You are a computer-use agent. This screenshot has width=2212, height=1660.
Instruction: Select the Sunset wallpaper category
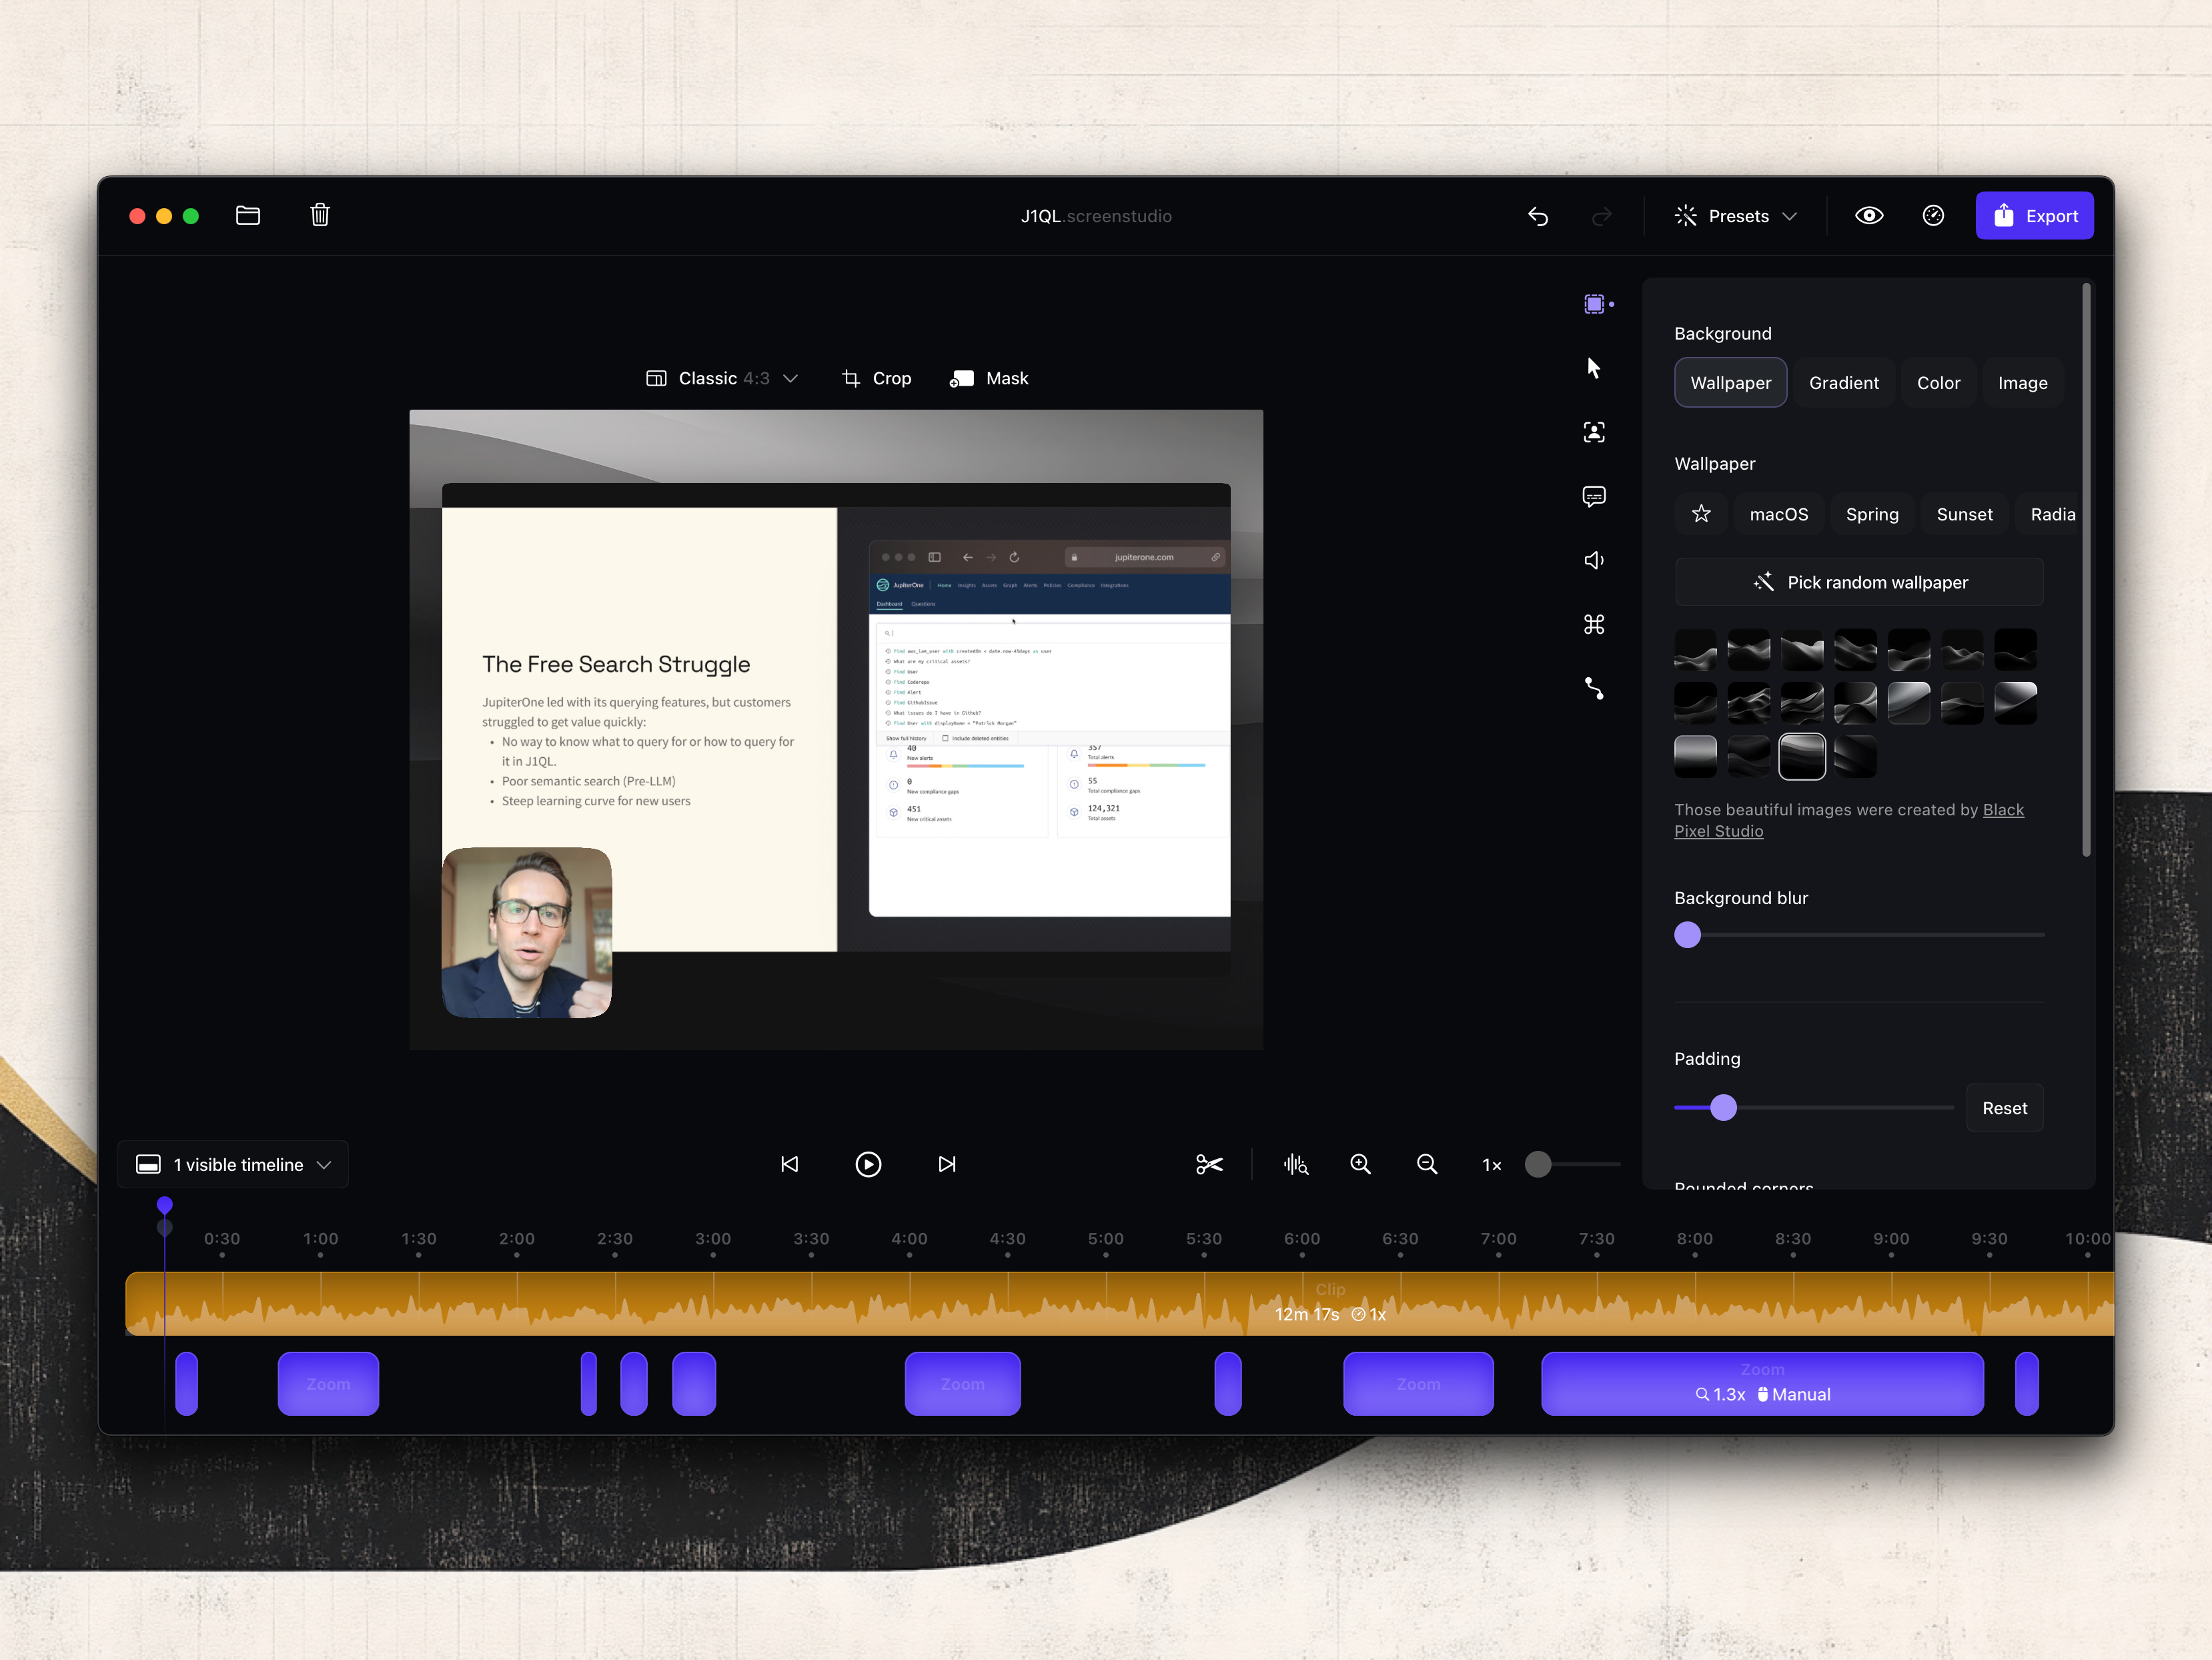click(x=1964, y=514)
